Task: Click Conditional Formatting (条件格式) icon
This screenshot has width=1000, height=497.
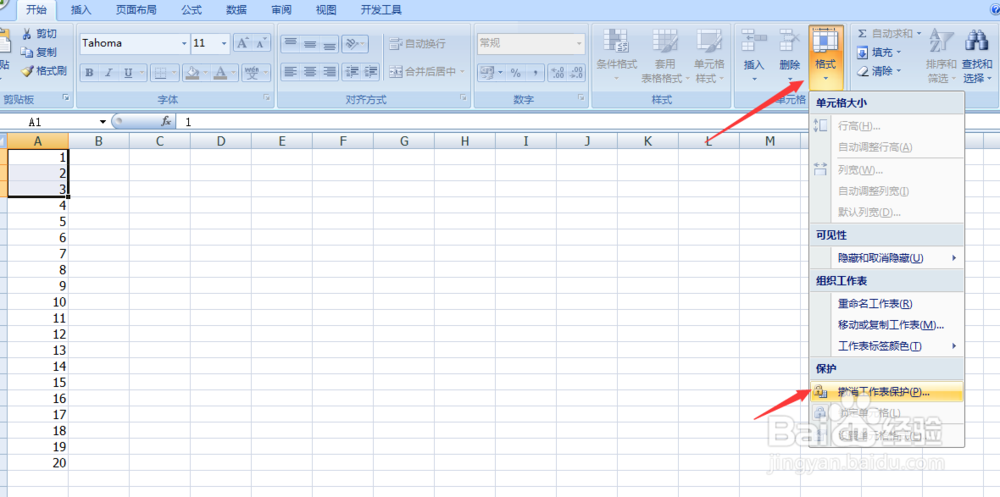Action: (x=617, y=41)
